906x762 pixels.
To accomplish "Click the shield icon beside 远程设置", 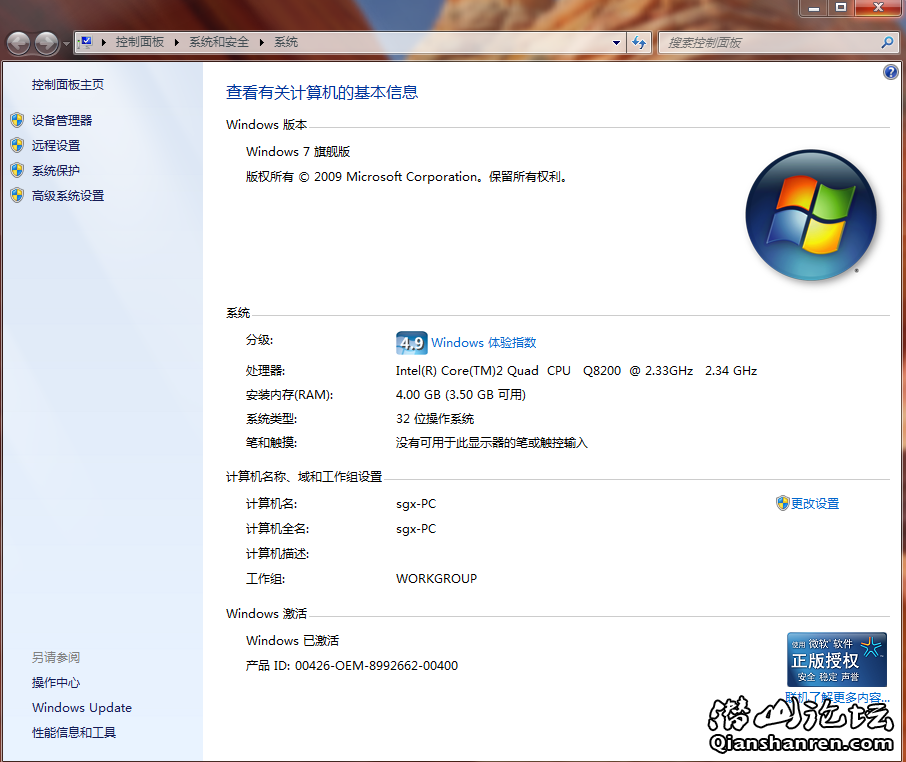I will click(x=17, y=145).
